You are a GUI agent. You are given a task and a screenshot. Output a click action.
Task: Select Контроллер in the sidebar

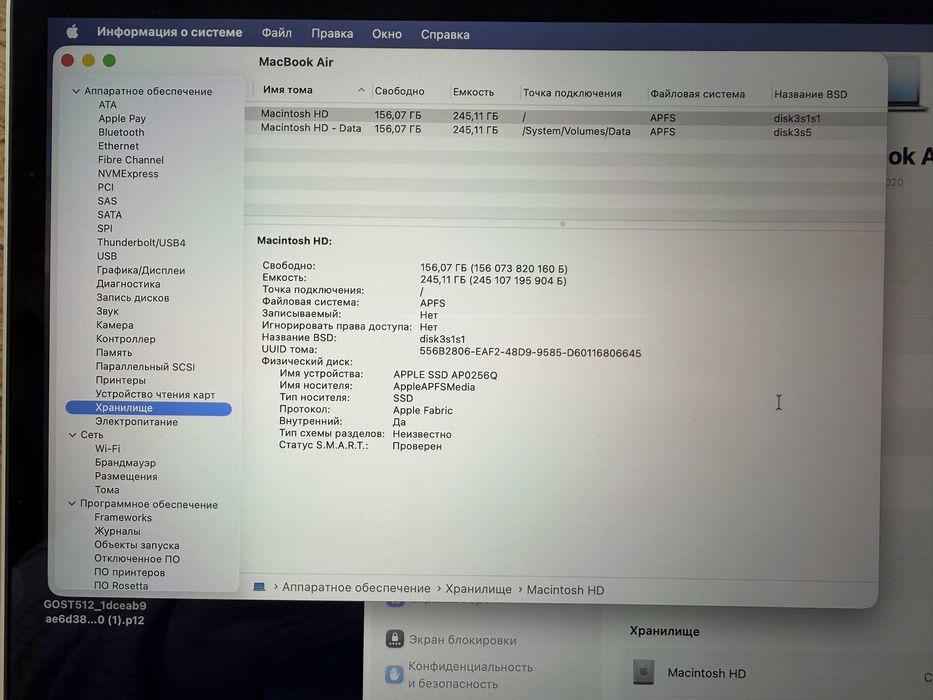coord(126,339)
